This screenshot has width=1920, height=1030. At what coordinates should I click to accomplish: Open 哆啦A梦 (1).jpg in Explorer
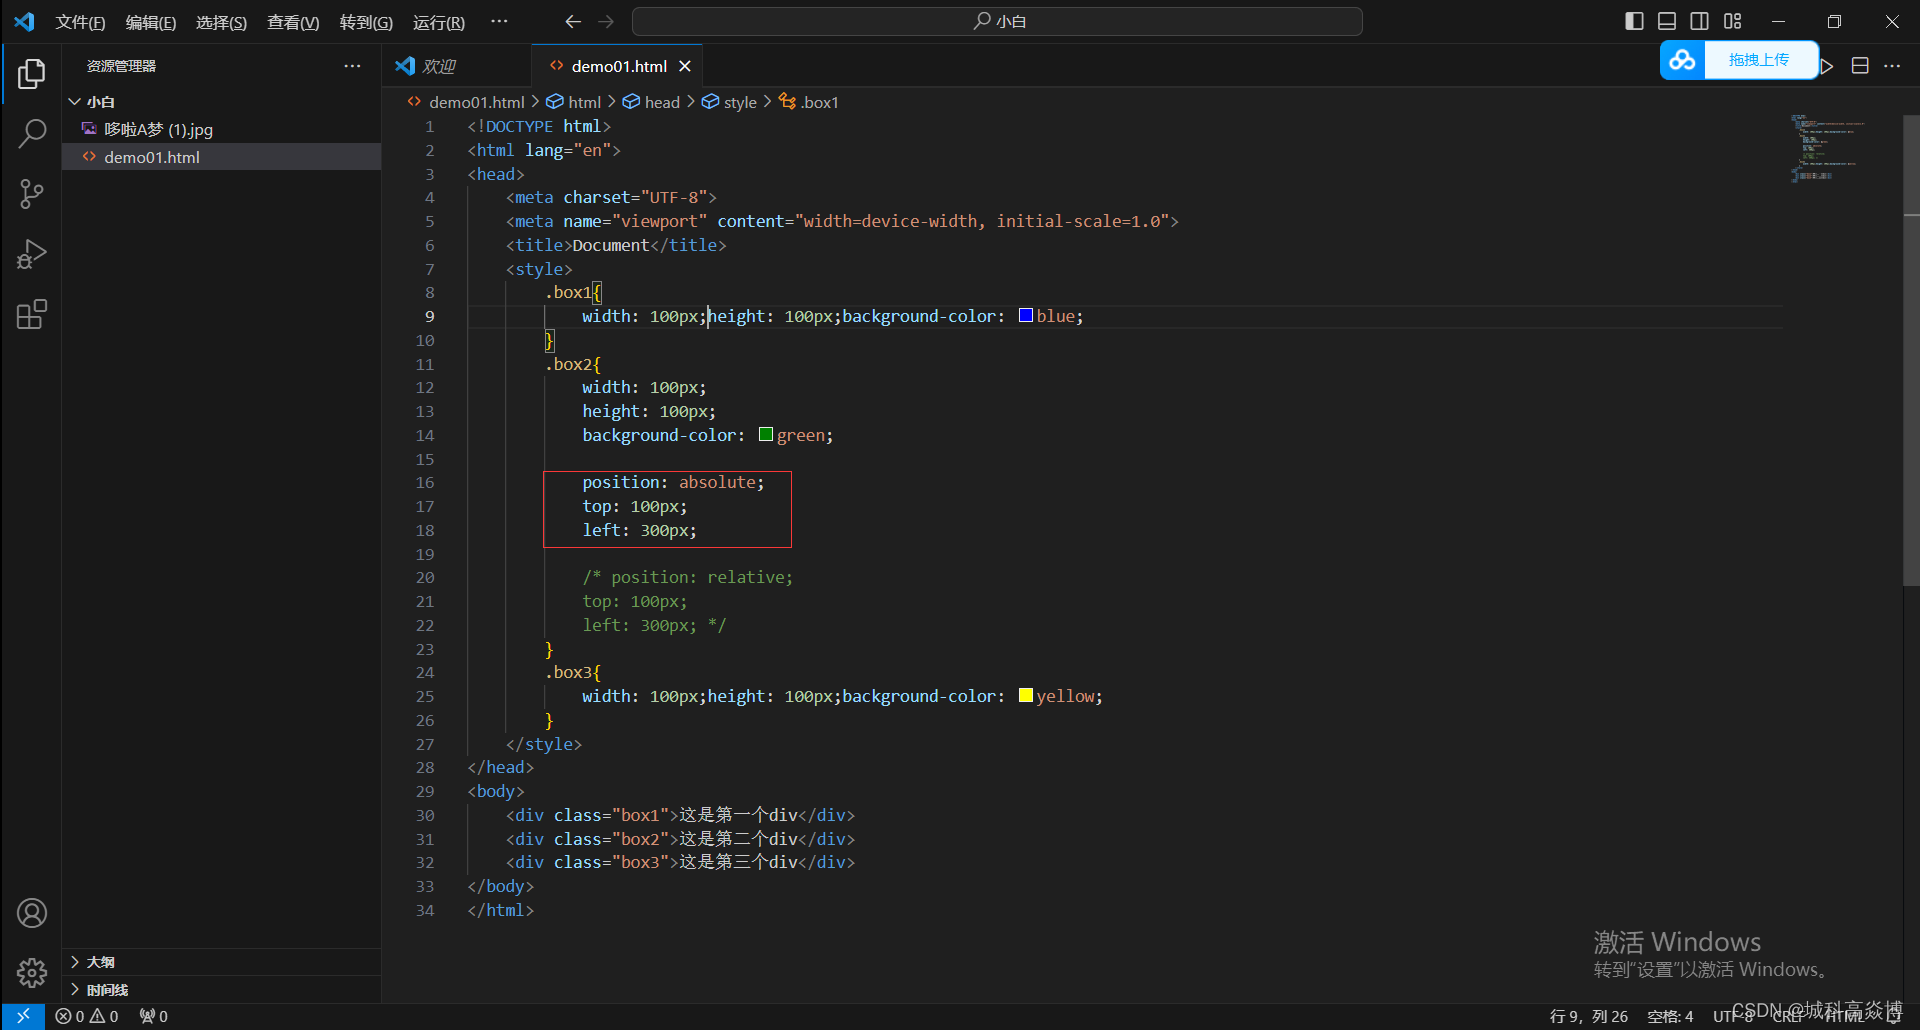tap(221, 129)
